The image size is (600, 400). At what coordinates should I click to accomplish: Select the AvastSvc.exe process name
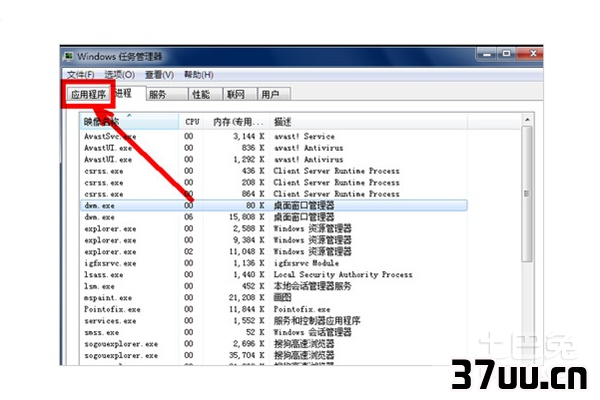(x=110, y=136)
